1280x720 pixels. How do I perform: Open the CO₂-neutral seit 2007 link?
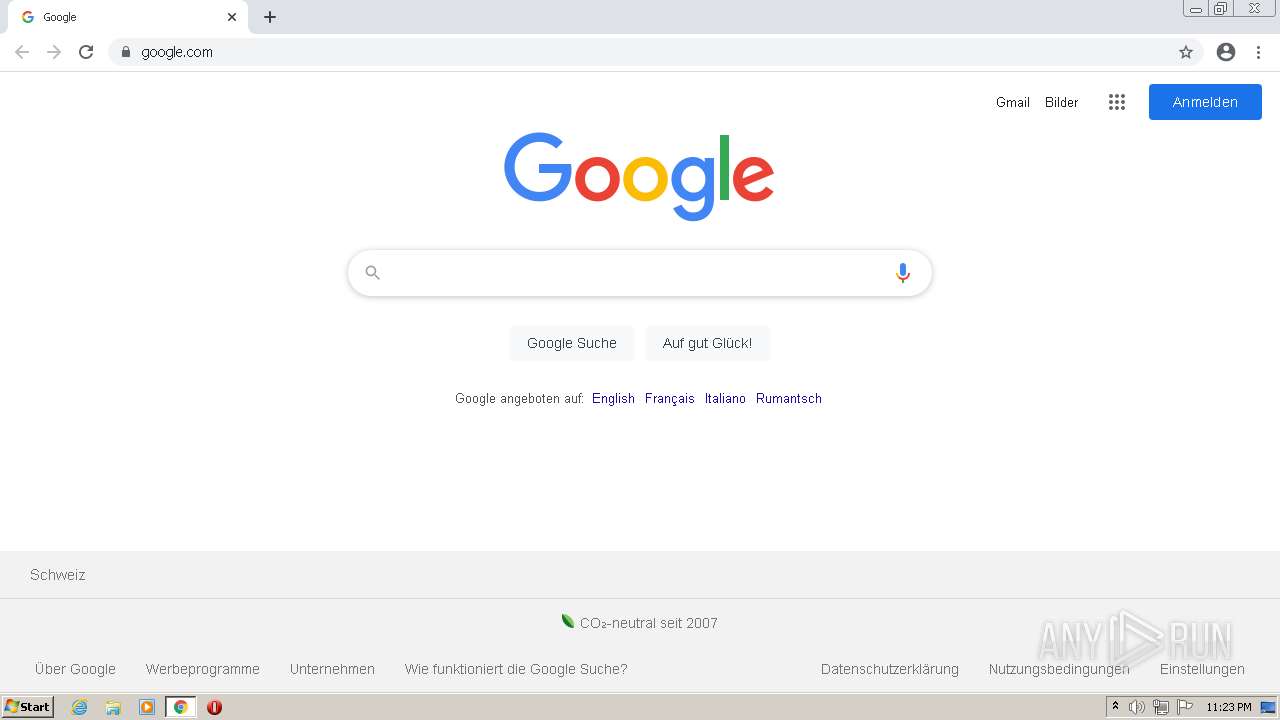click(x=649, y=623)
